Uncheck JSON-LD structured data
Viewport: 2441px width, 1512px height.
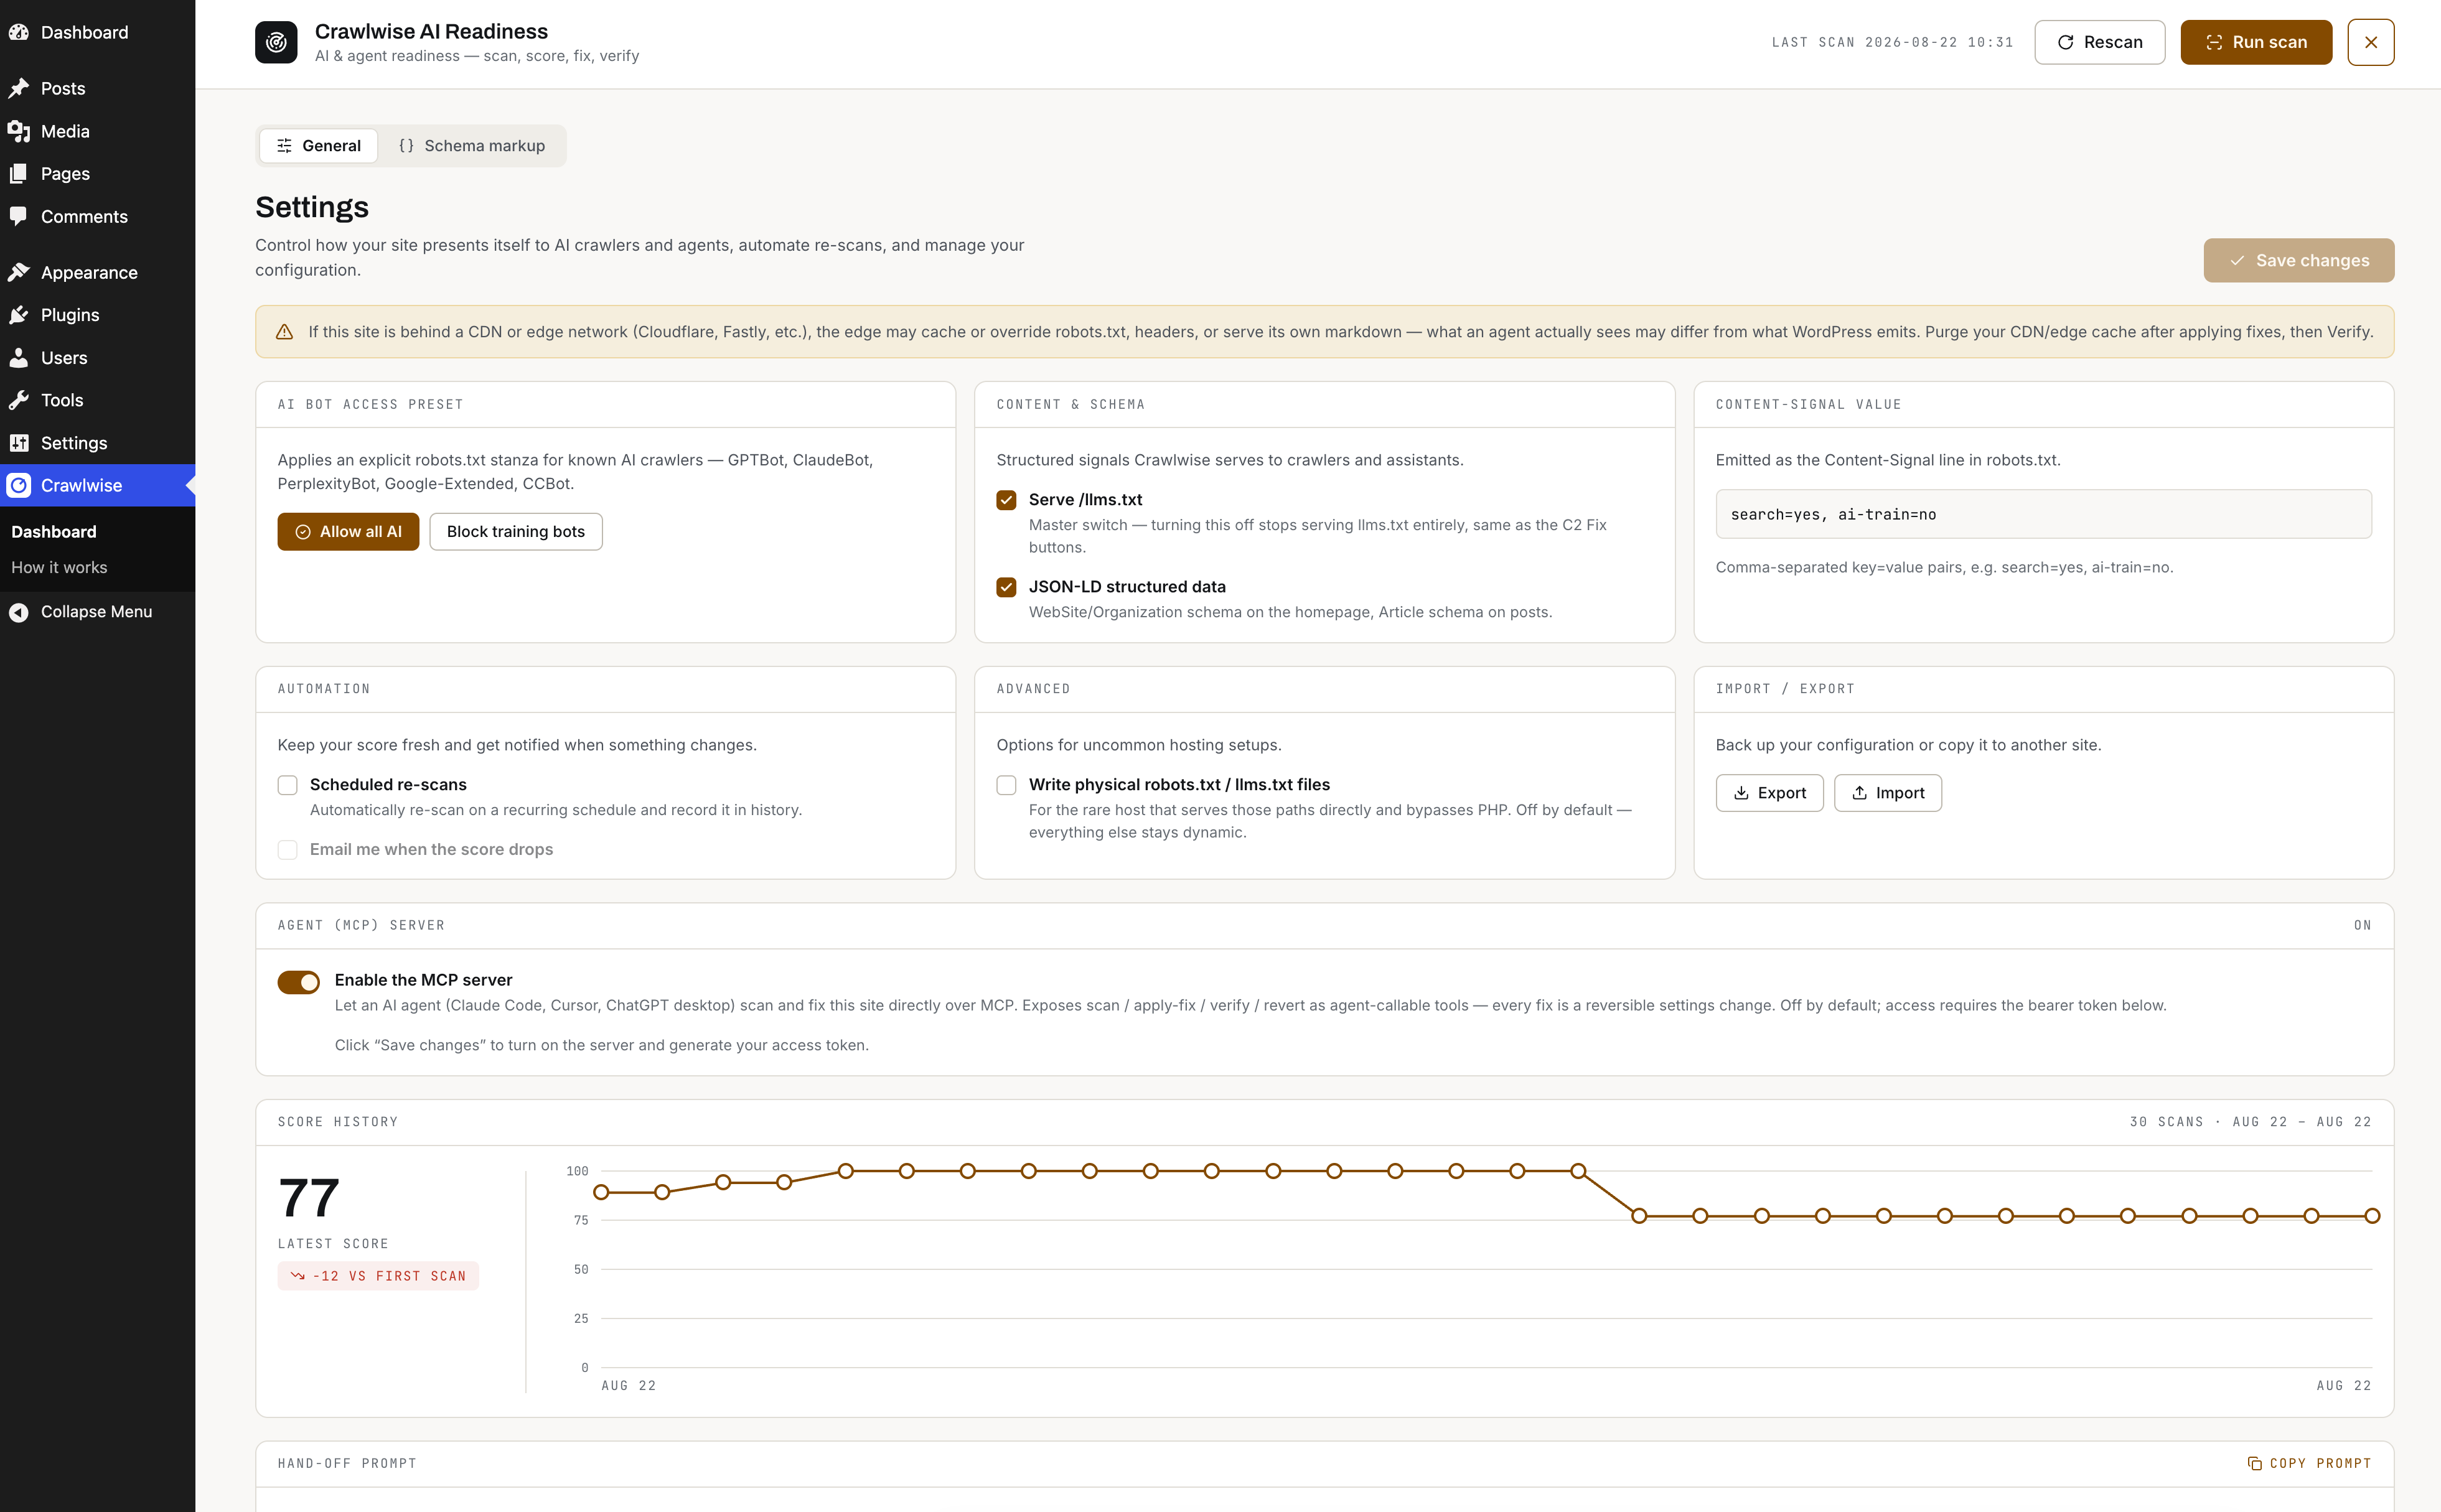click(1006, 587)
